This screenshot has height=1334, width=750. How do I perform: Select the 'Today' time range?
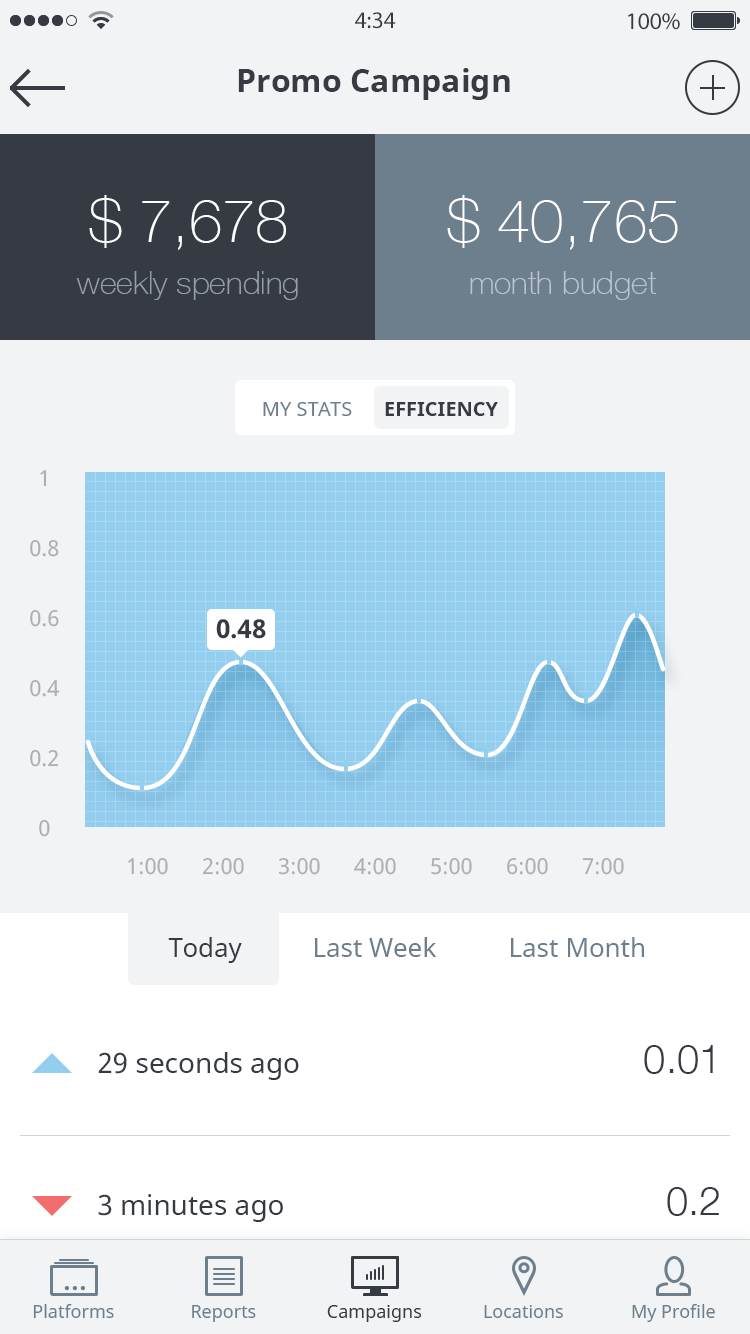click(x=204, y=947)
